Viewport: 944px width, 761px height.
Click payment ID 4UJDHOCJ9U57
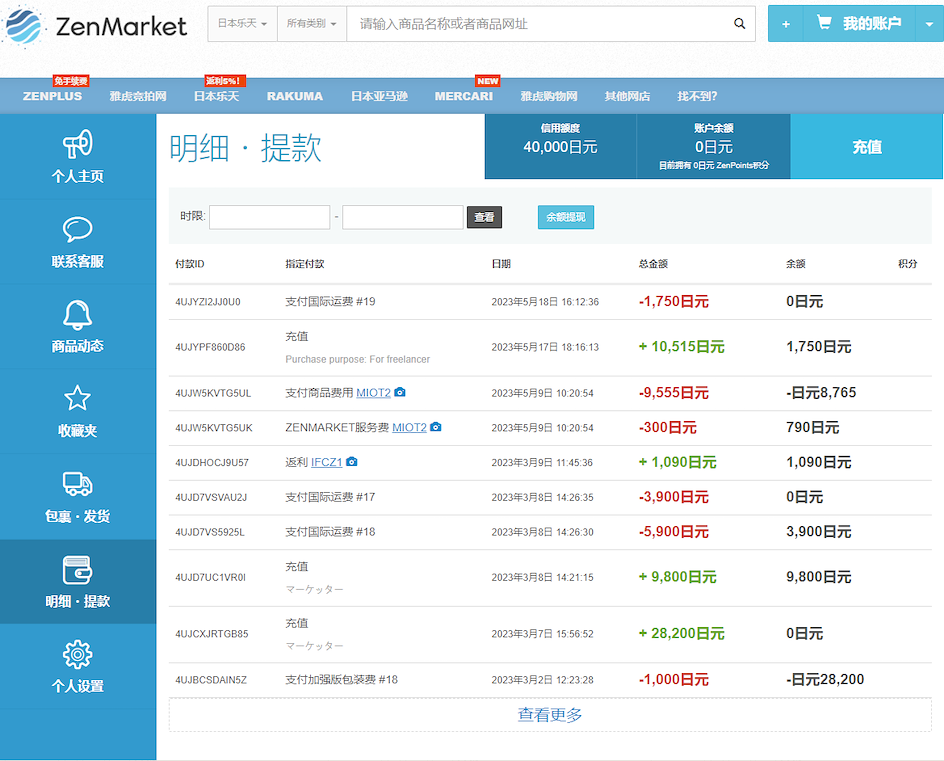pos(212,462)
